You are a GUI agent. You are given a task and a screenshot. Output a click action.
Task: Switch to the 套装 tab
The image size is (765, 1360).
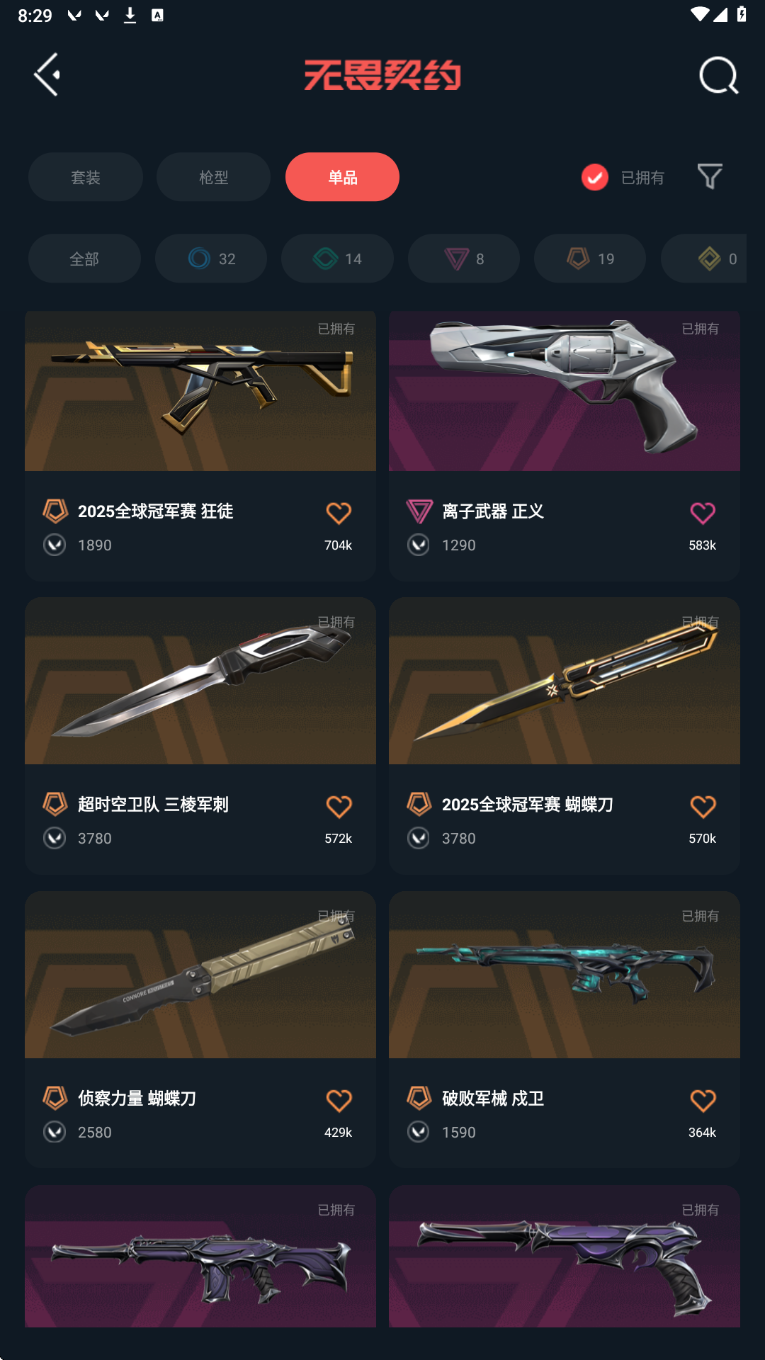coord(85,177)
